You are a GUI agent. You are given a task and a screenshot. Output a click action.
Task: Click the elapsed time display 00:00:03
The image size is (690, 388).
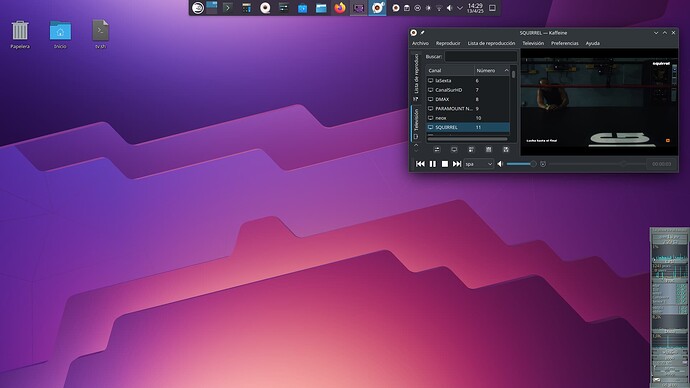[x=661, y=164]
